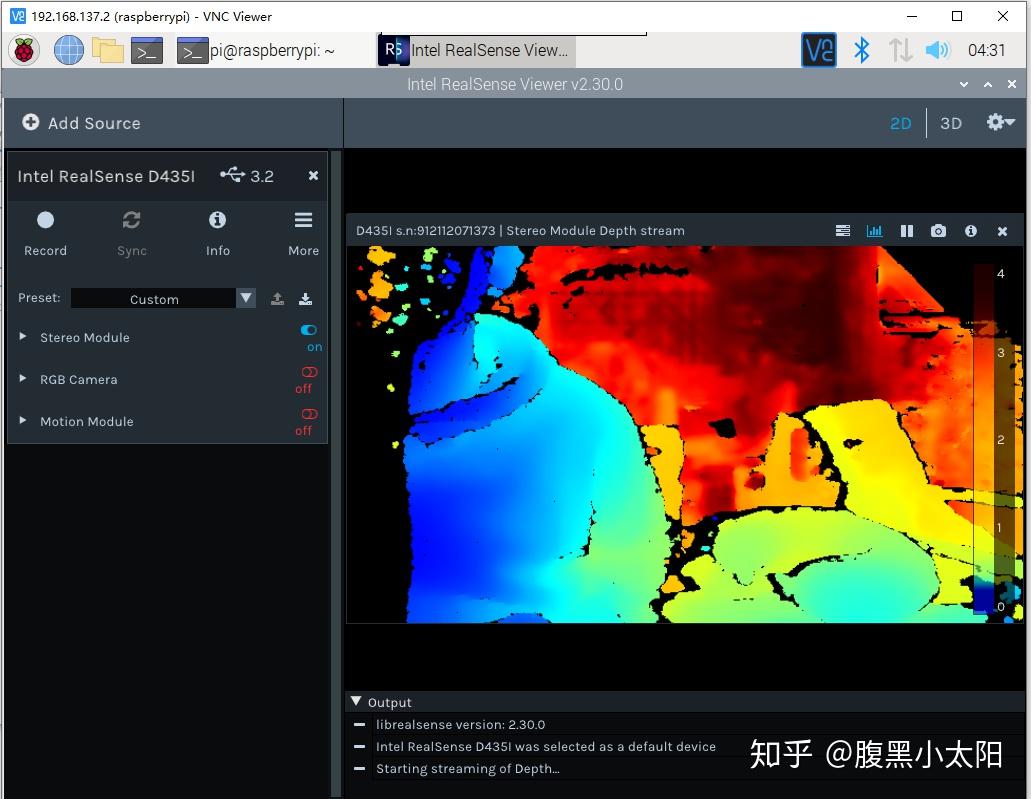Screen dimensions: 1031x799
Task: Collapse the Output log panel
Action: pos(356,701)
